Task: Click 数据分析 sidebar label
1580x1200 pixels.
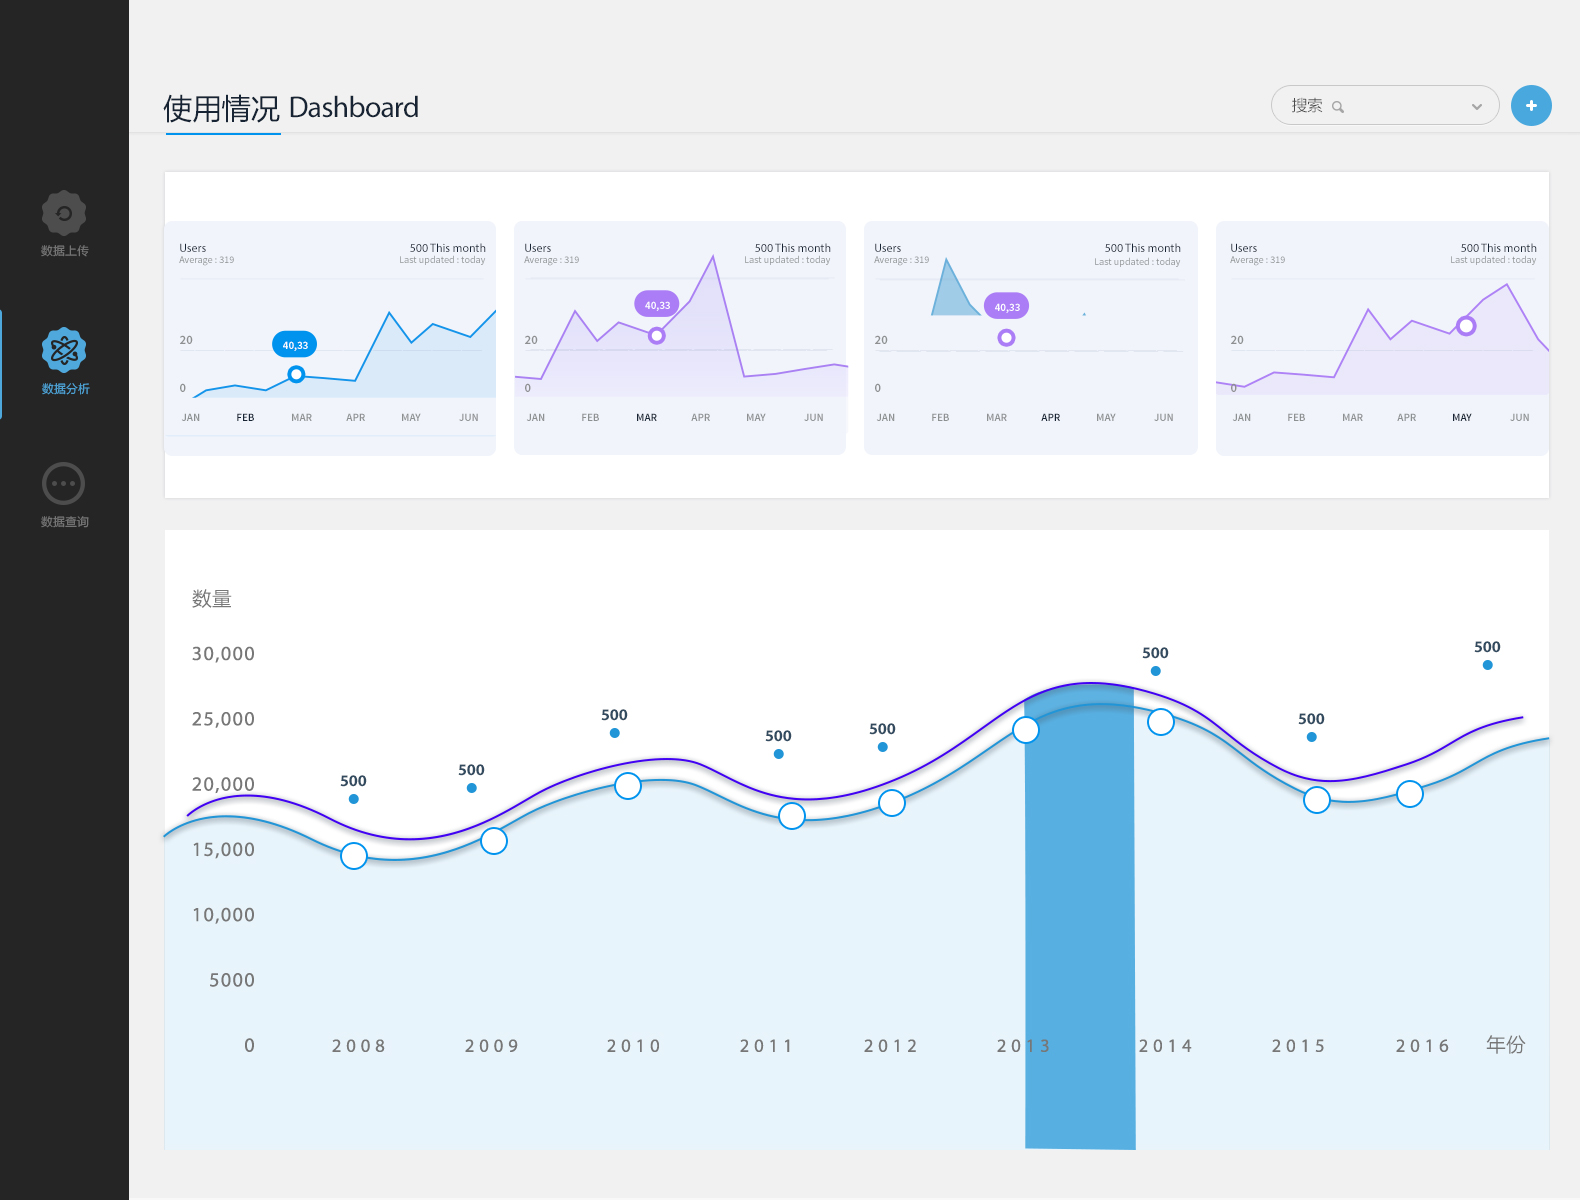Action: tap(65, 389)
